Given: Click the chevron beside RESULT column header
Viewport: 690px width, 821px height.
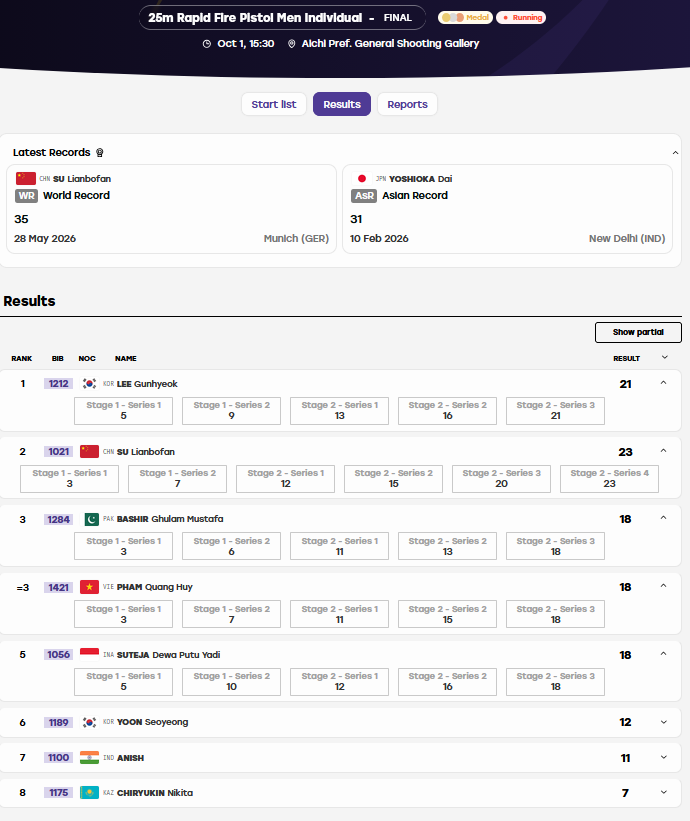Looking at the screenshot, I should point(664,358).
